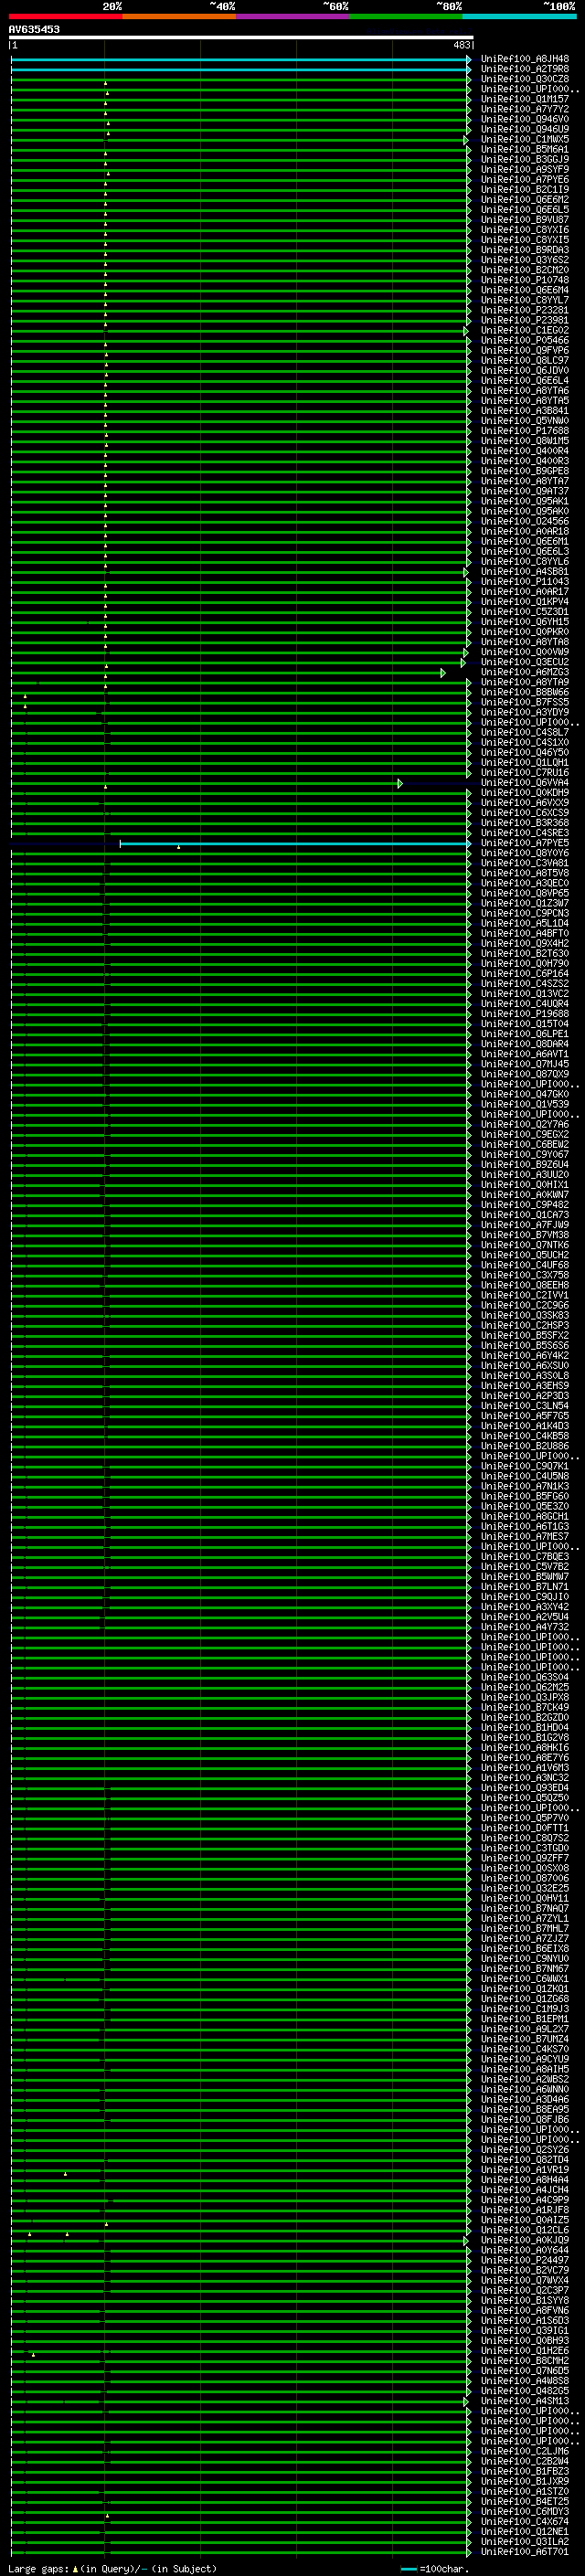Select the UniRef100_P24497 label
585x2576 pixels.
(x=524, y=2260)
